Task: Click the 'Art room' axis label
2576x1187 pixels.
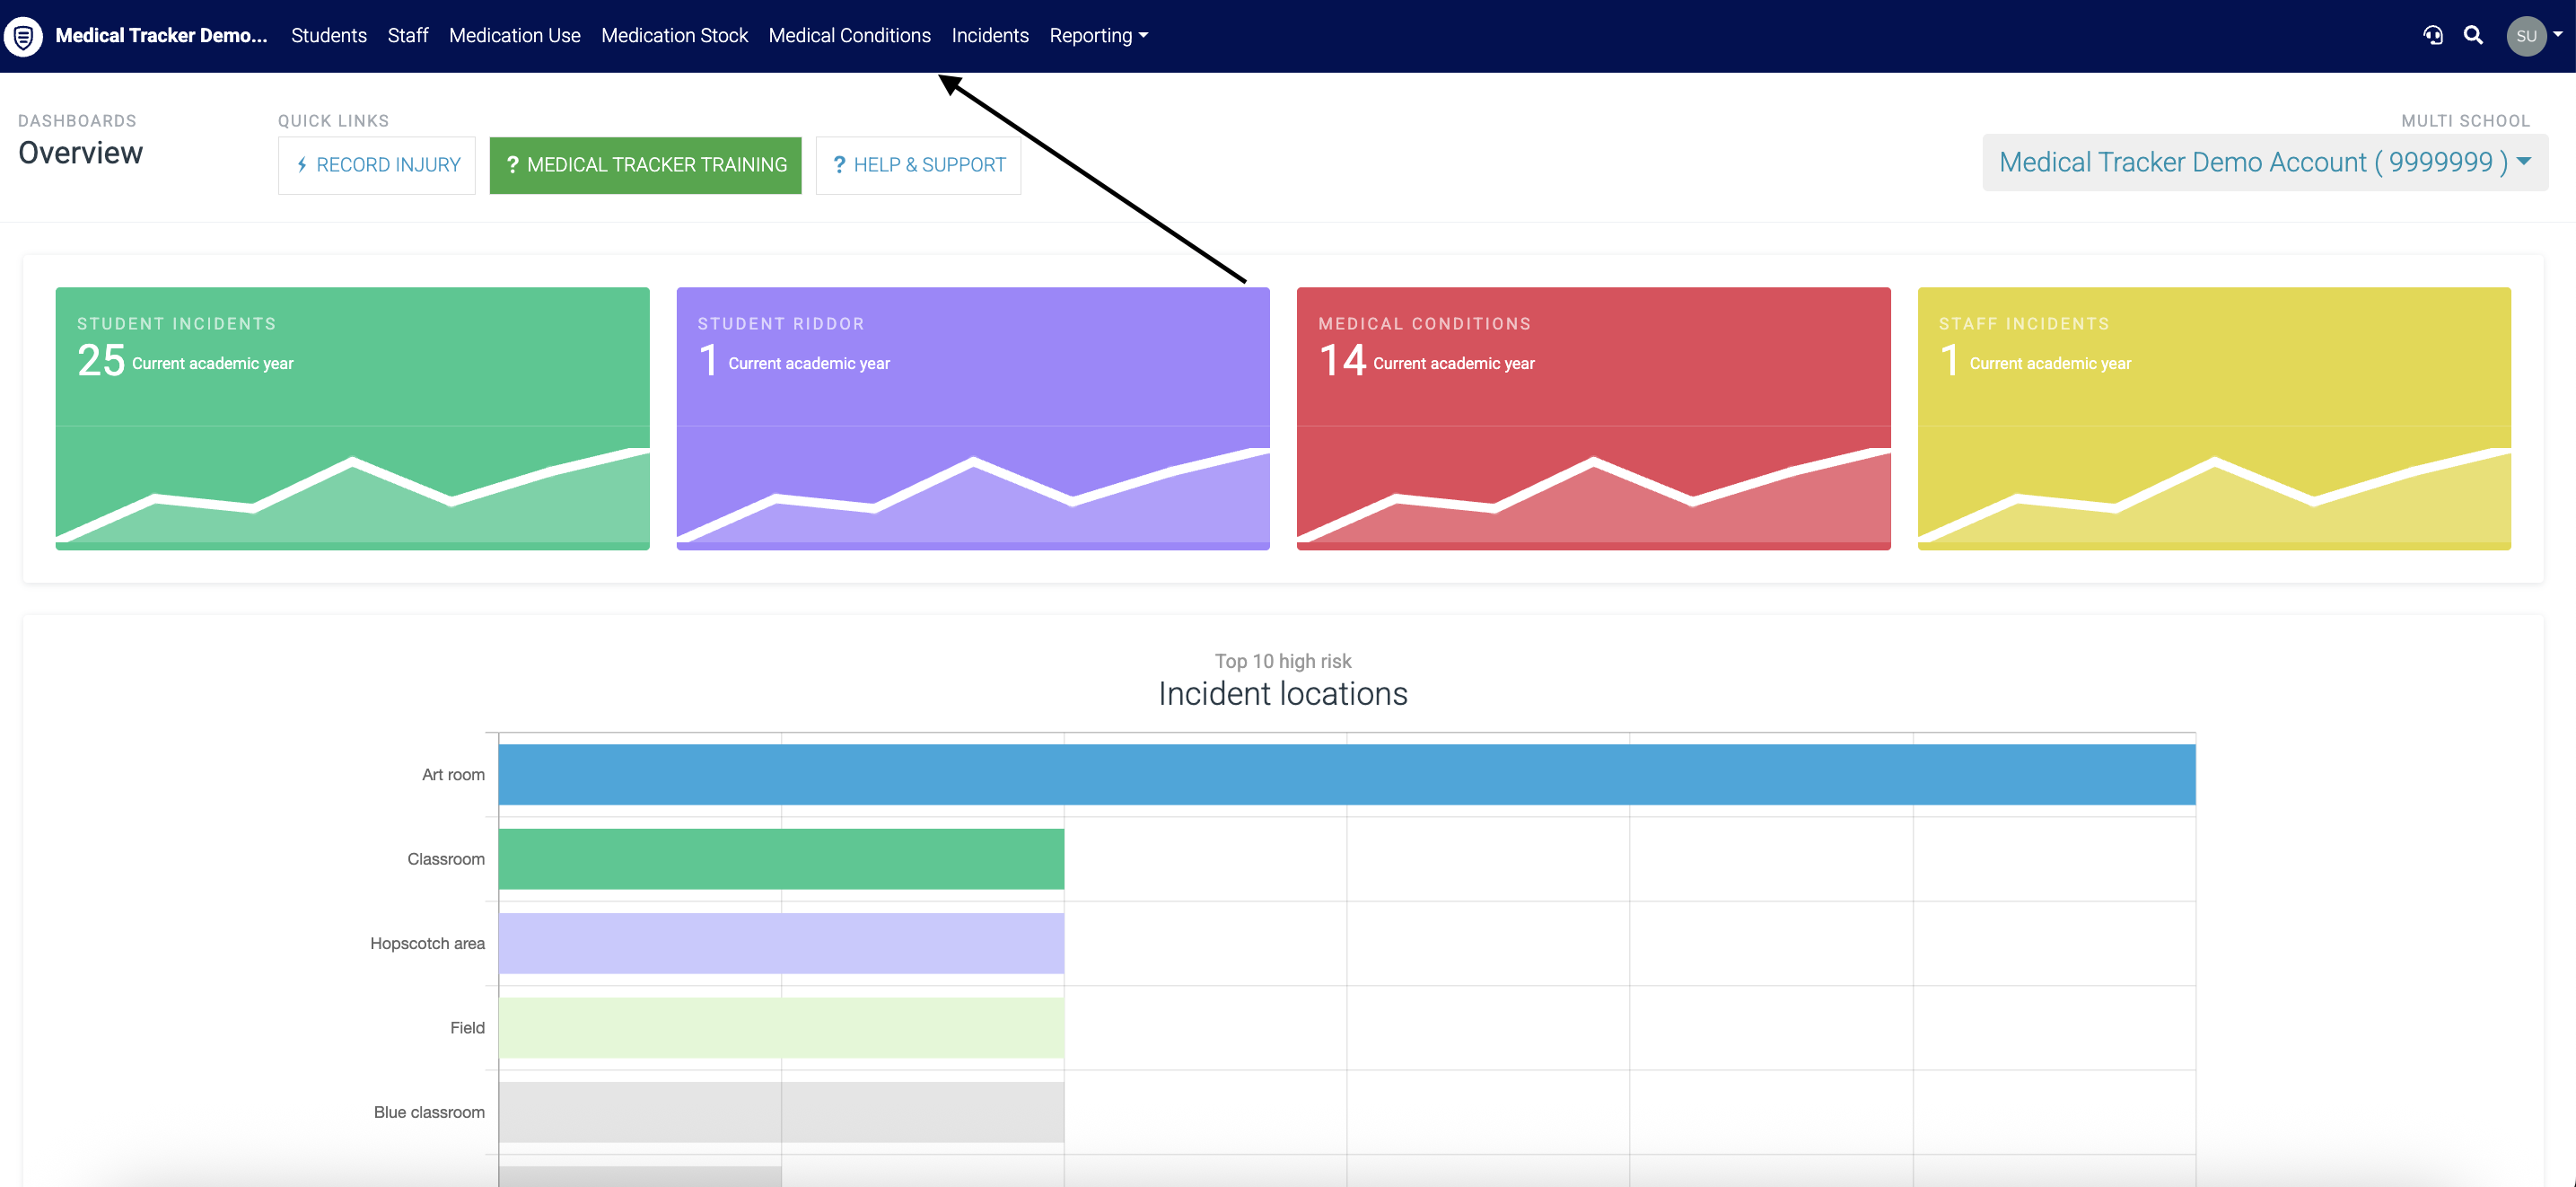Action: coord(453,775)
